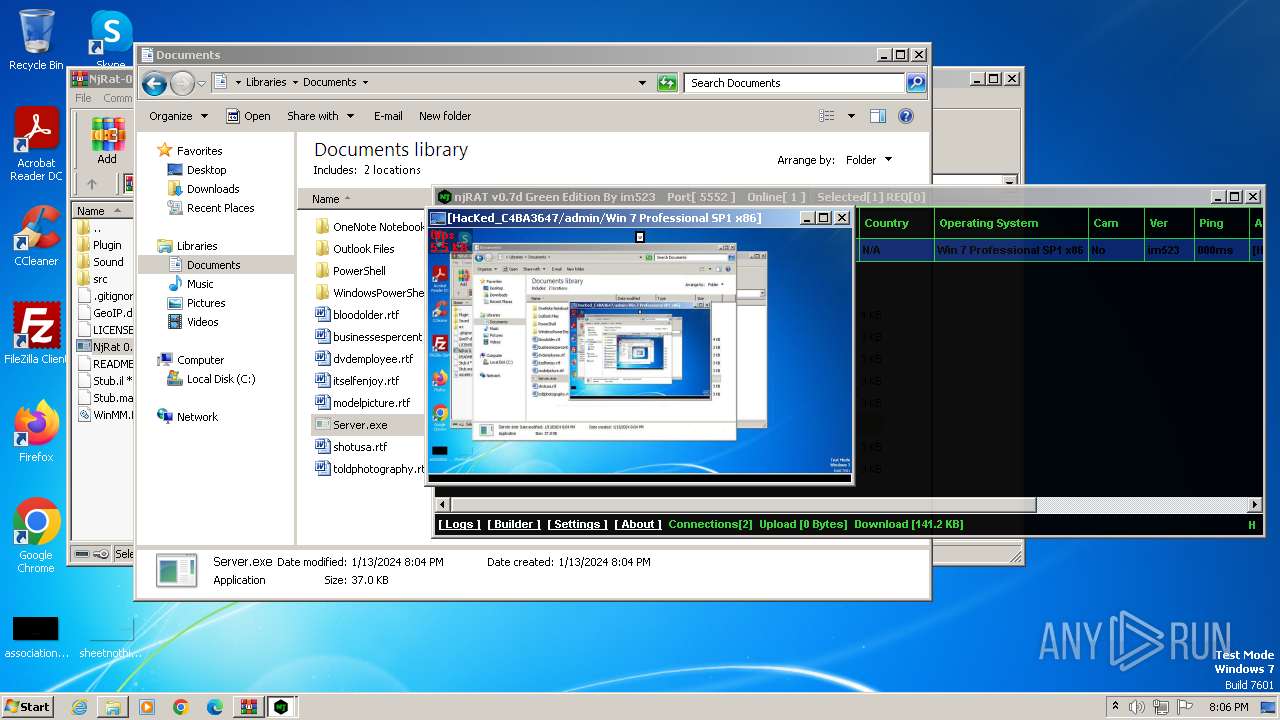Click WinRAR Add toolbar icon
Screen dimensions: 1280x720
pos(107,140)
